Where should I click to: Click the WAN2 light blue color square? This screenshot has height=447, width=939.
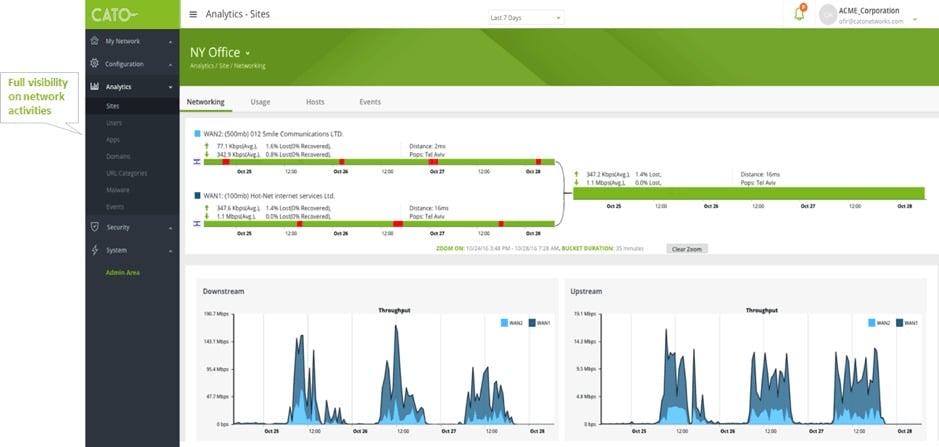(x=197, y=134)
